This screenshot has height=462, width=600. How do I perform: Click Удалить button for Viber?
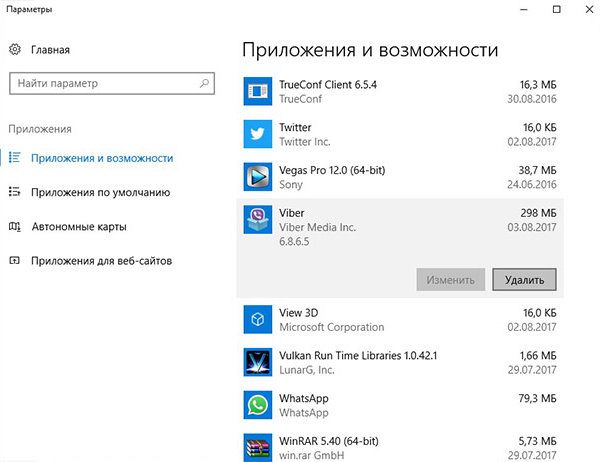(x=524, y=280)
